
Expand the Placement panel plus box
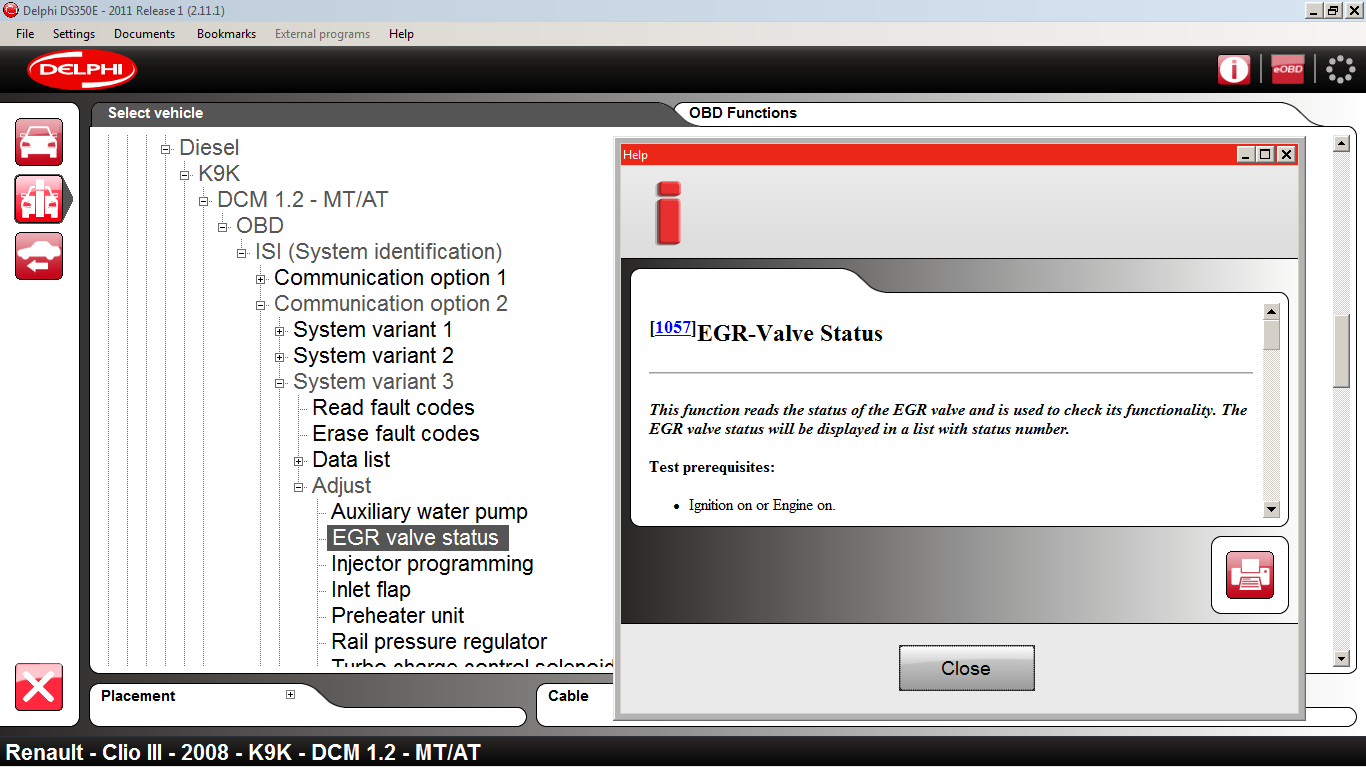(x=290, y=695)
